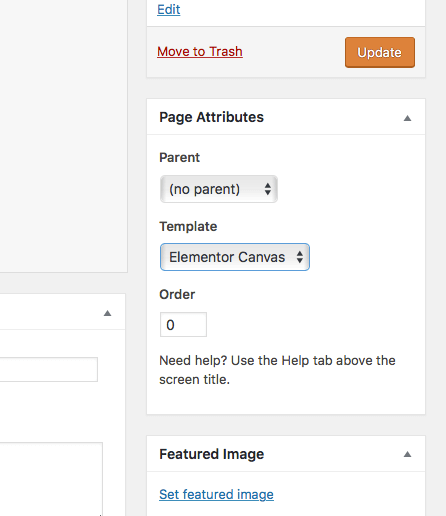446x516 pixels.
Task: Open the Template dropdown showing Elementor Canvas
Action: pos(235,257)
